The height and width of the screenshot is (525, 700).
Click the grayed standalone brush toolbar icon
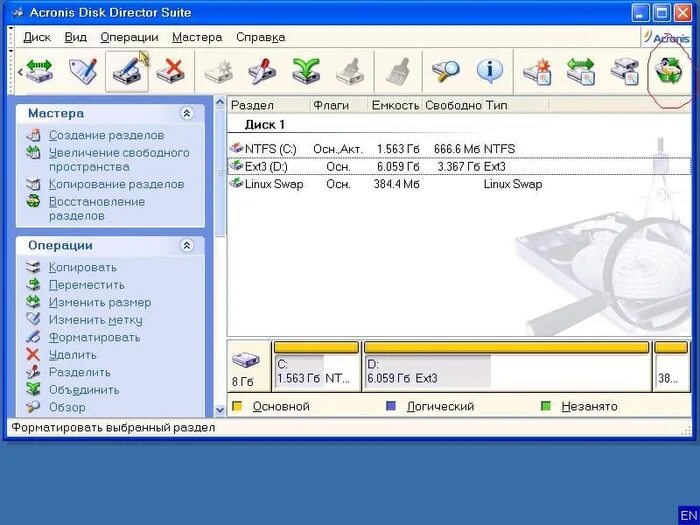point(398,71)
